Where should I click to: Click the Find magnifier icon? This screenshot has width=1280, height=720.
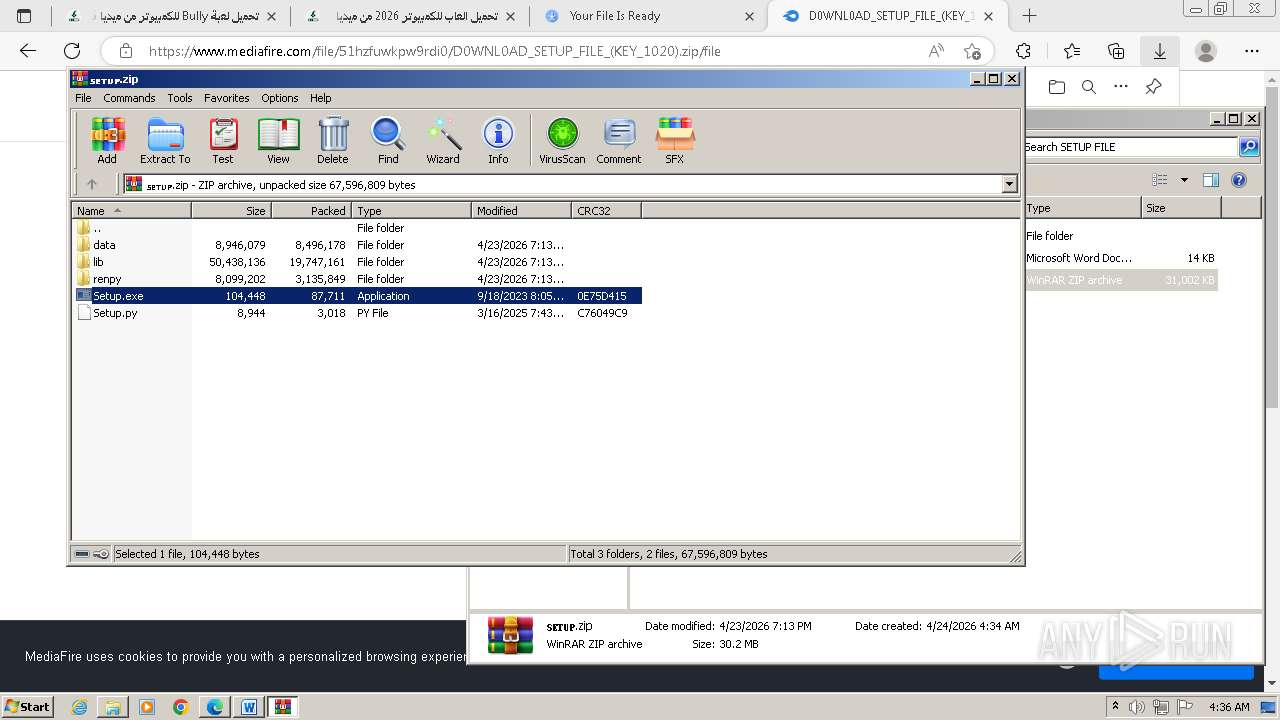pyautogui.click(x=388, y=140)
